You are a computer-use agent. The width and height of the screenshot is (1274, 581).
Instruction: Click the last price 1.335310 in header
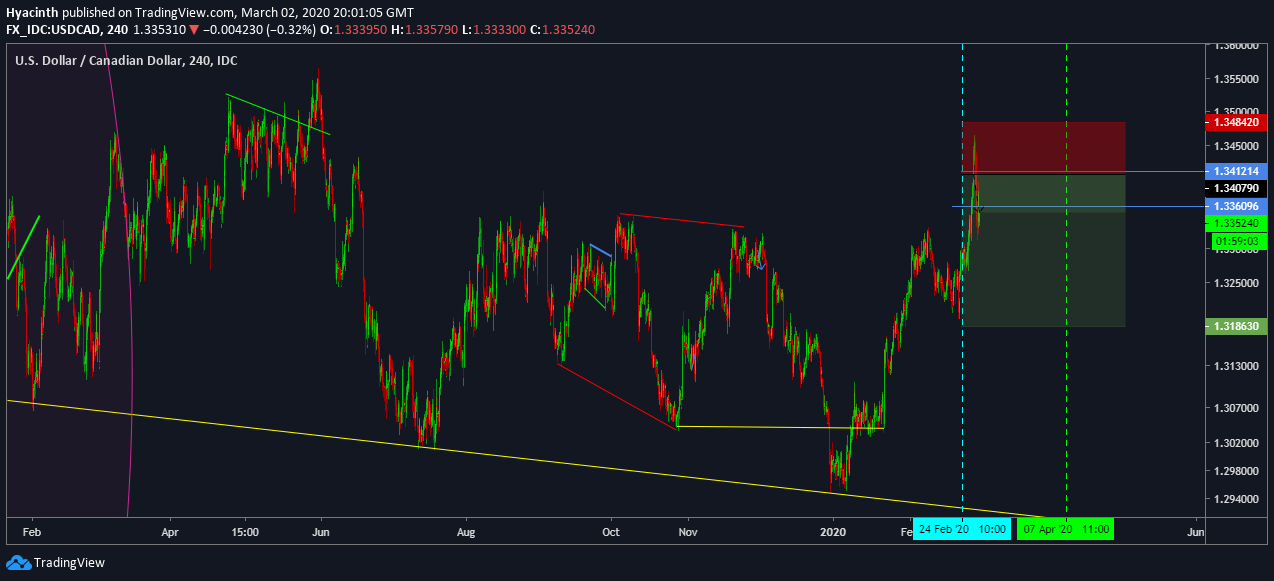[x=160, y=30]
